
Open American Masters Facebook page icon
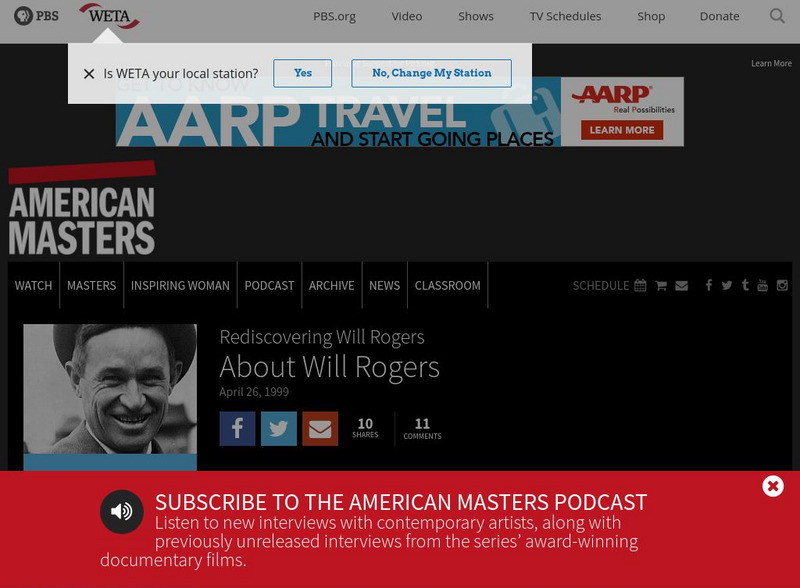(709, 285)
